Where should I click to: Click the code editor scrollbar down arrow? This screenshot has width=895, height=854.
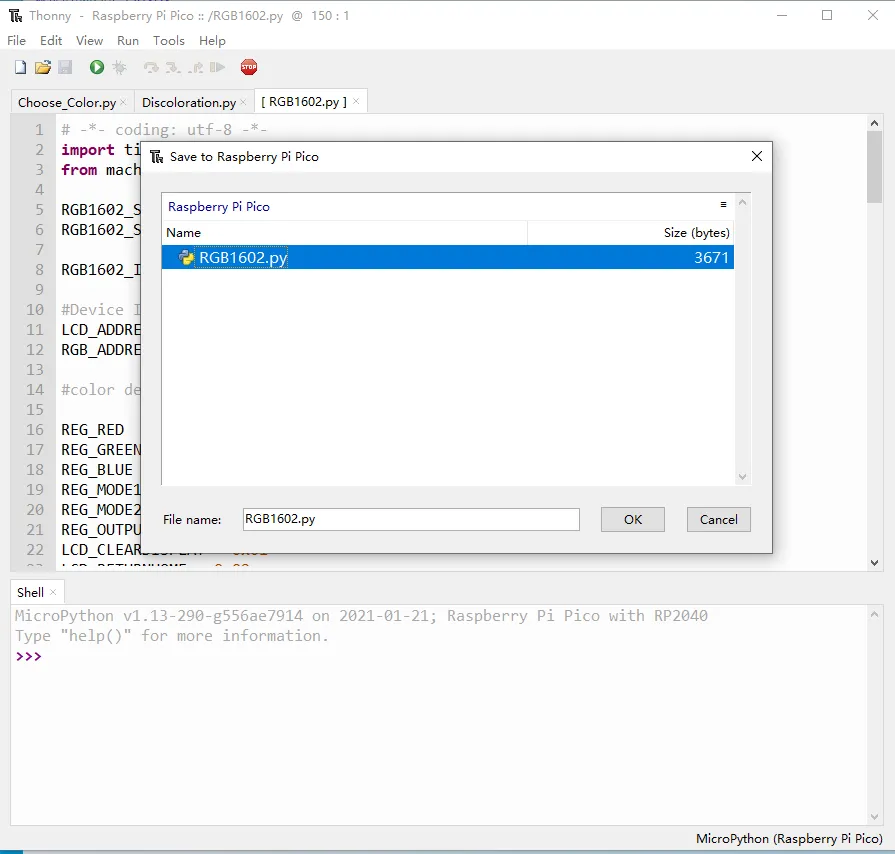point(874,563)
